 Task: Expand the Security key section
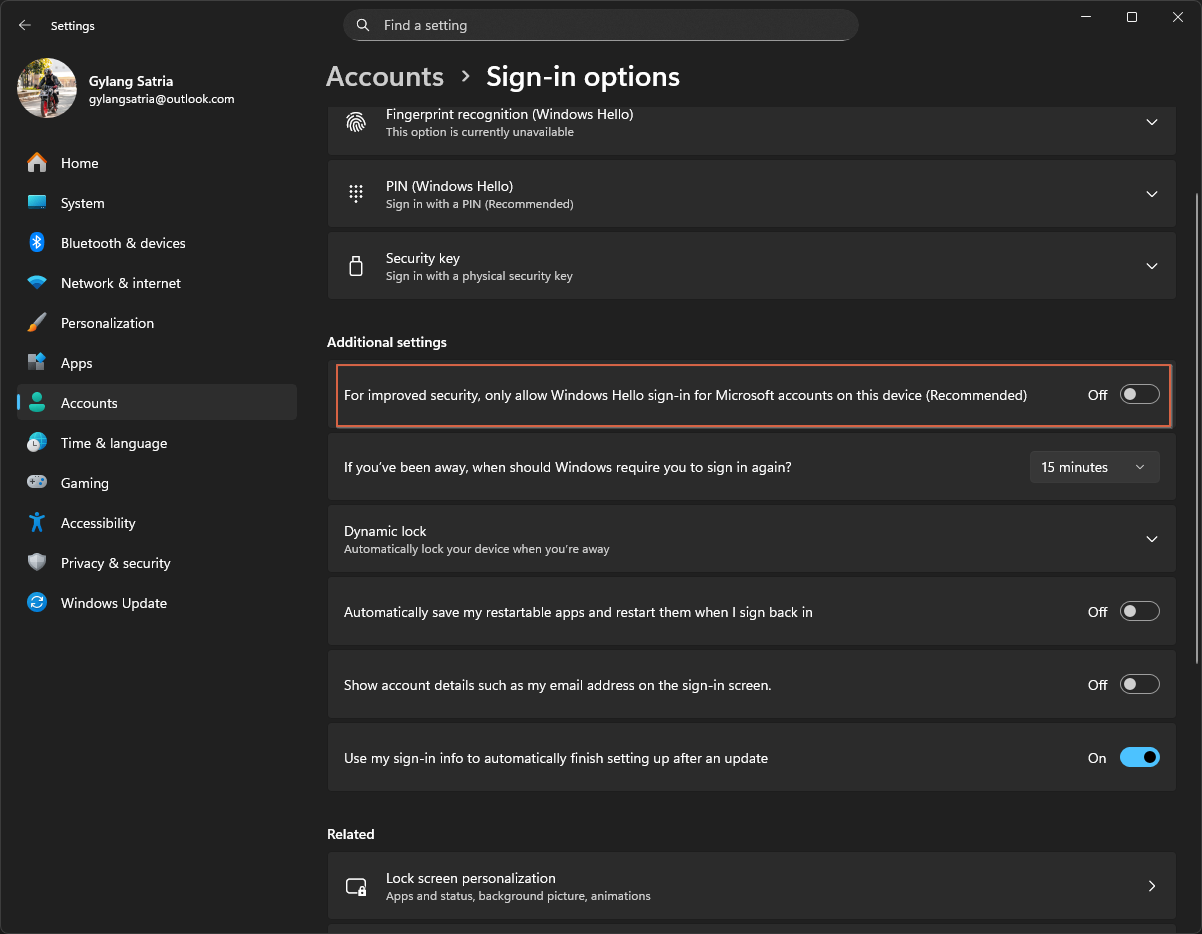1151,266
